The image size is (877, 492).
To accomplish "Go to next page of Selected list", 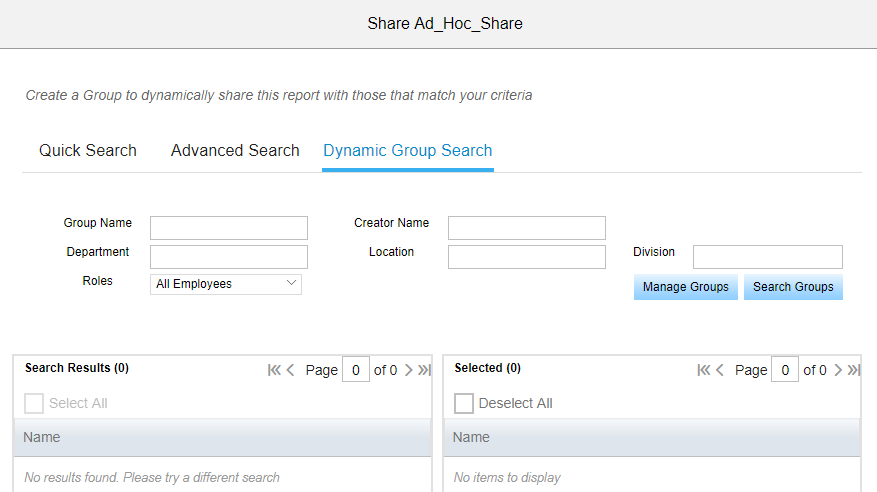I will click(838, 370).
